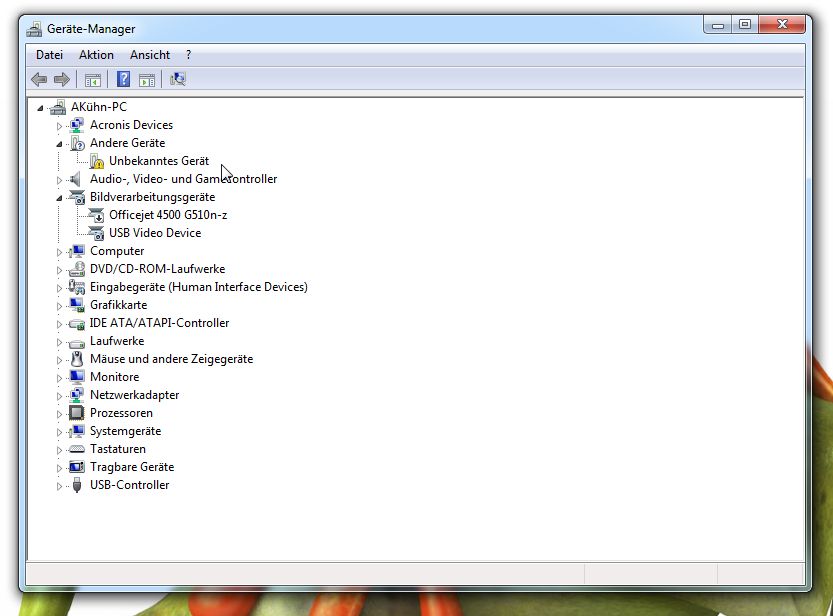
Task: Select Eingabegeräte (Human Interface Devices) label
Action: coord(199,287)
